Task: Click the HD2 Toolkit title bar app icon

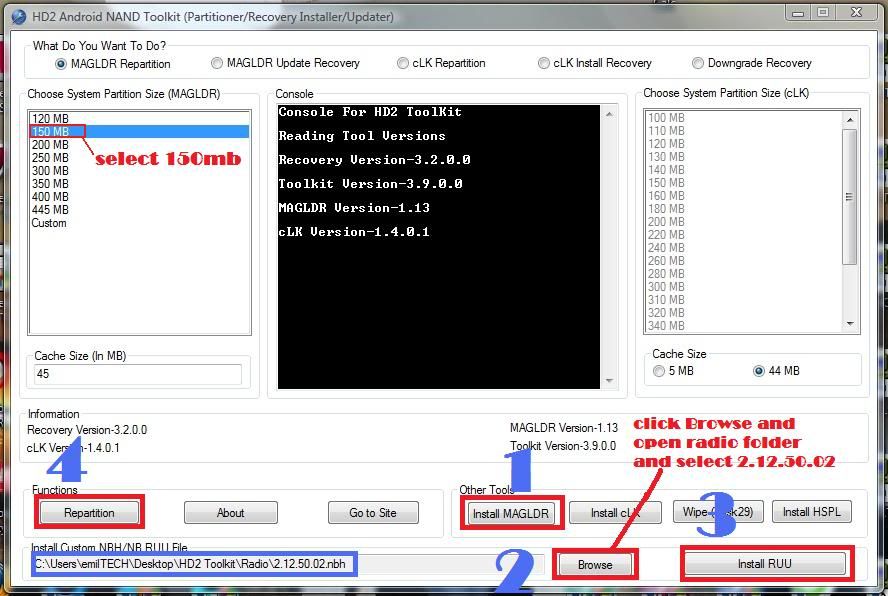Action: 19,16
